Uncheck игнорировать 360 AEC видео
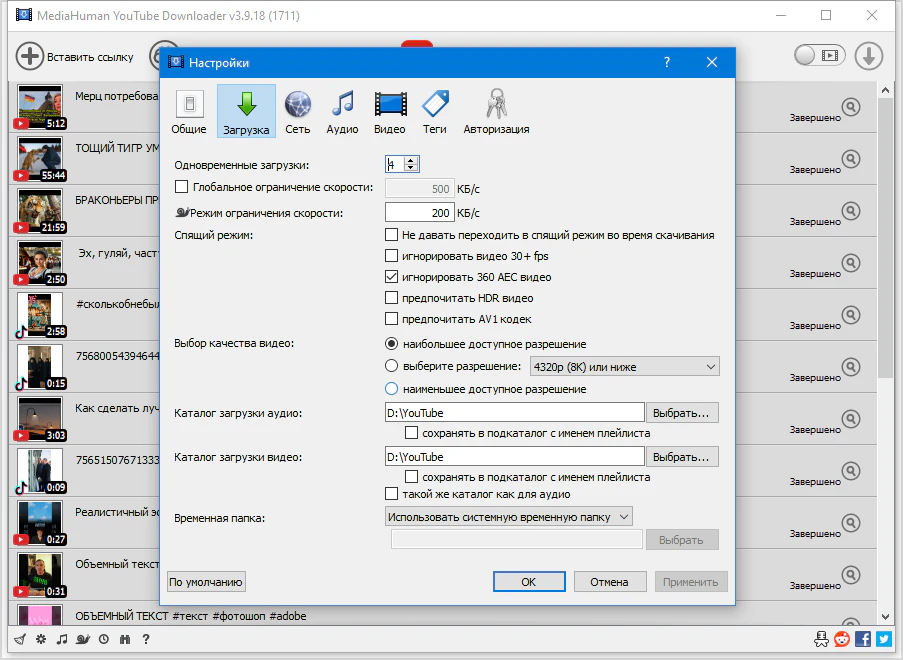This screenshot has height=660, width=903. tap(392, 277)
